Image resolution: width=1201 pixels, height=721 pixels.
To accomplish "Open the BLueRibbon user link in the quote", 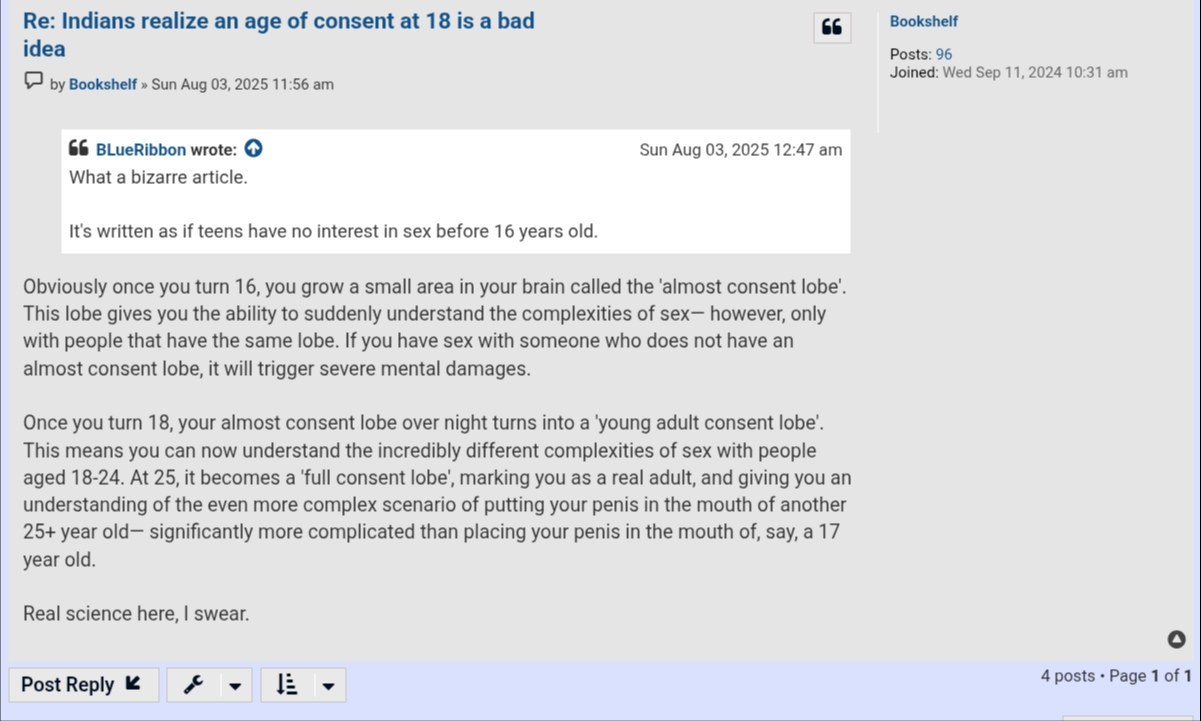I will [x=141, y=150].
